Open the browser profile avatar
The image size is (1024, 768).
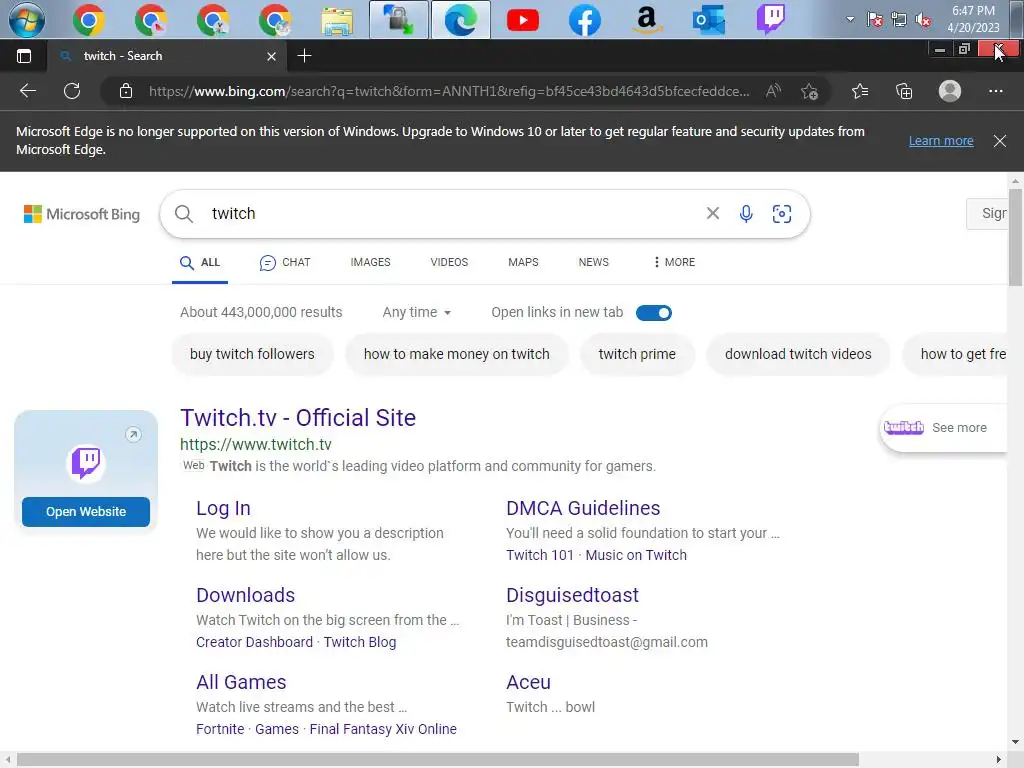point(950,91)
